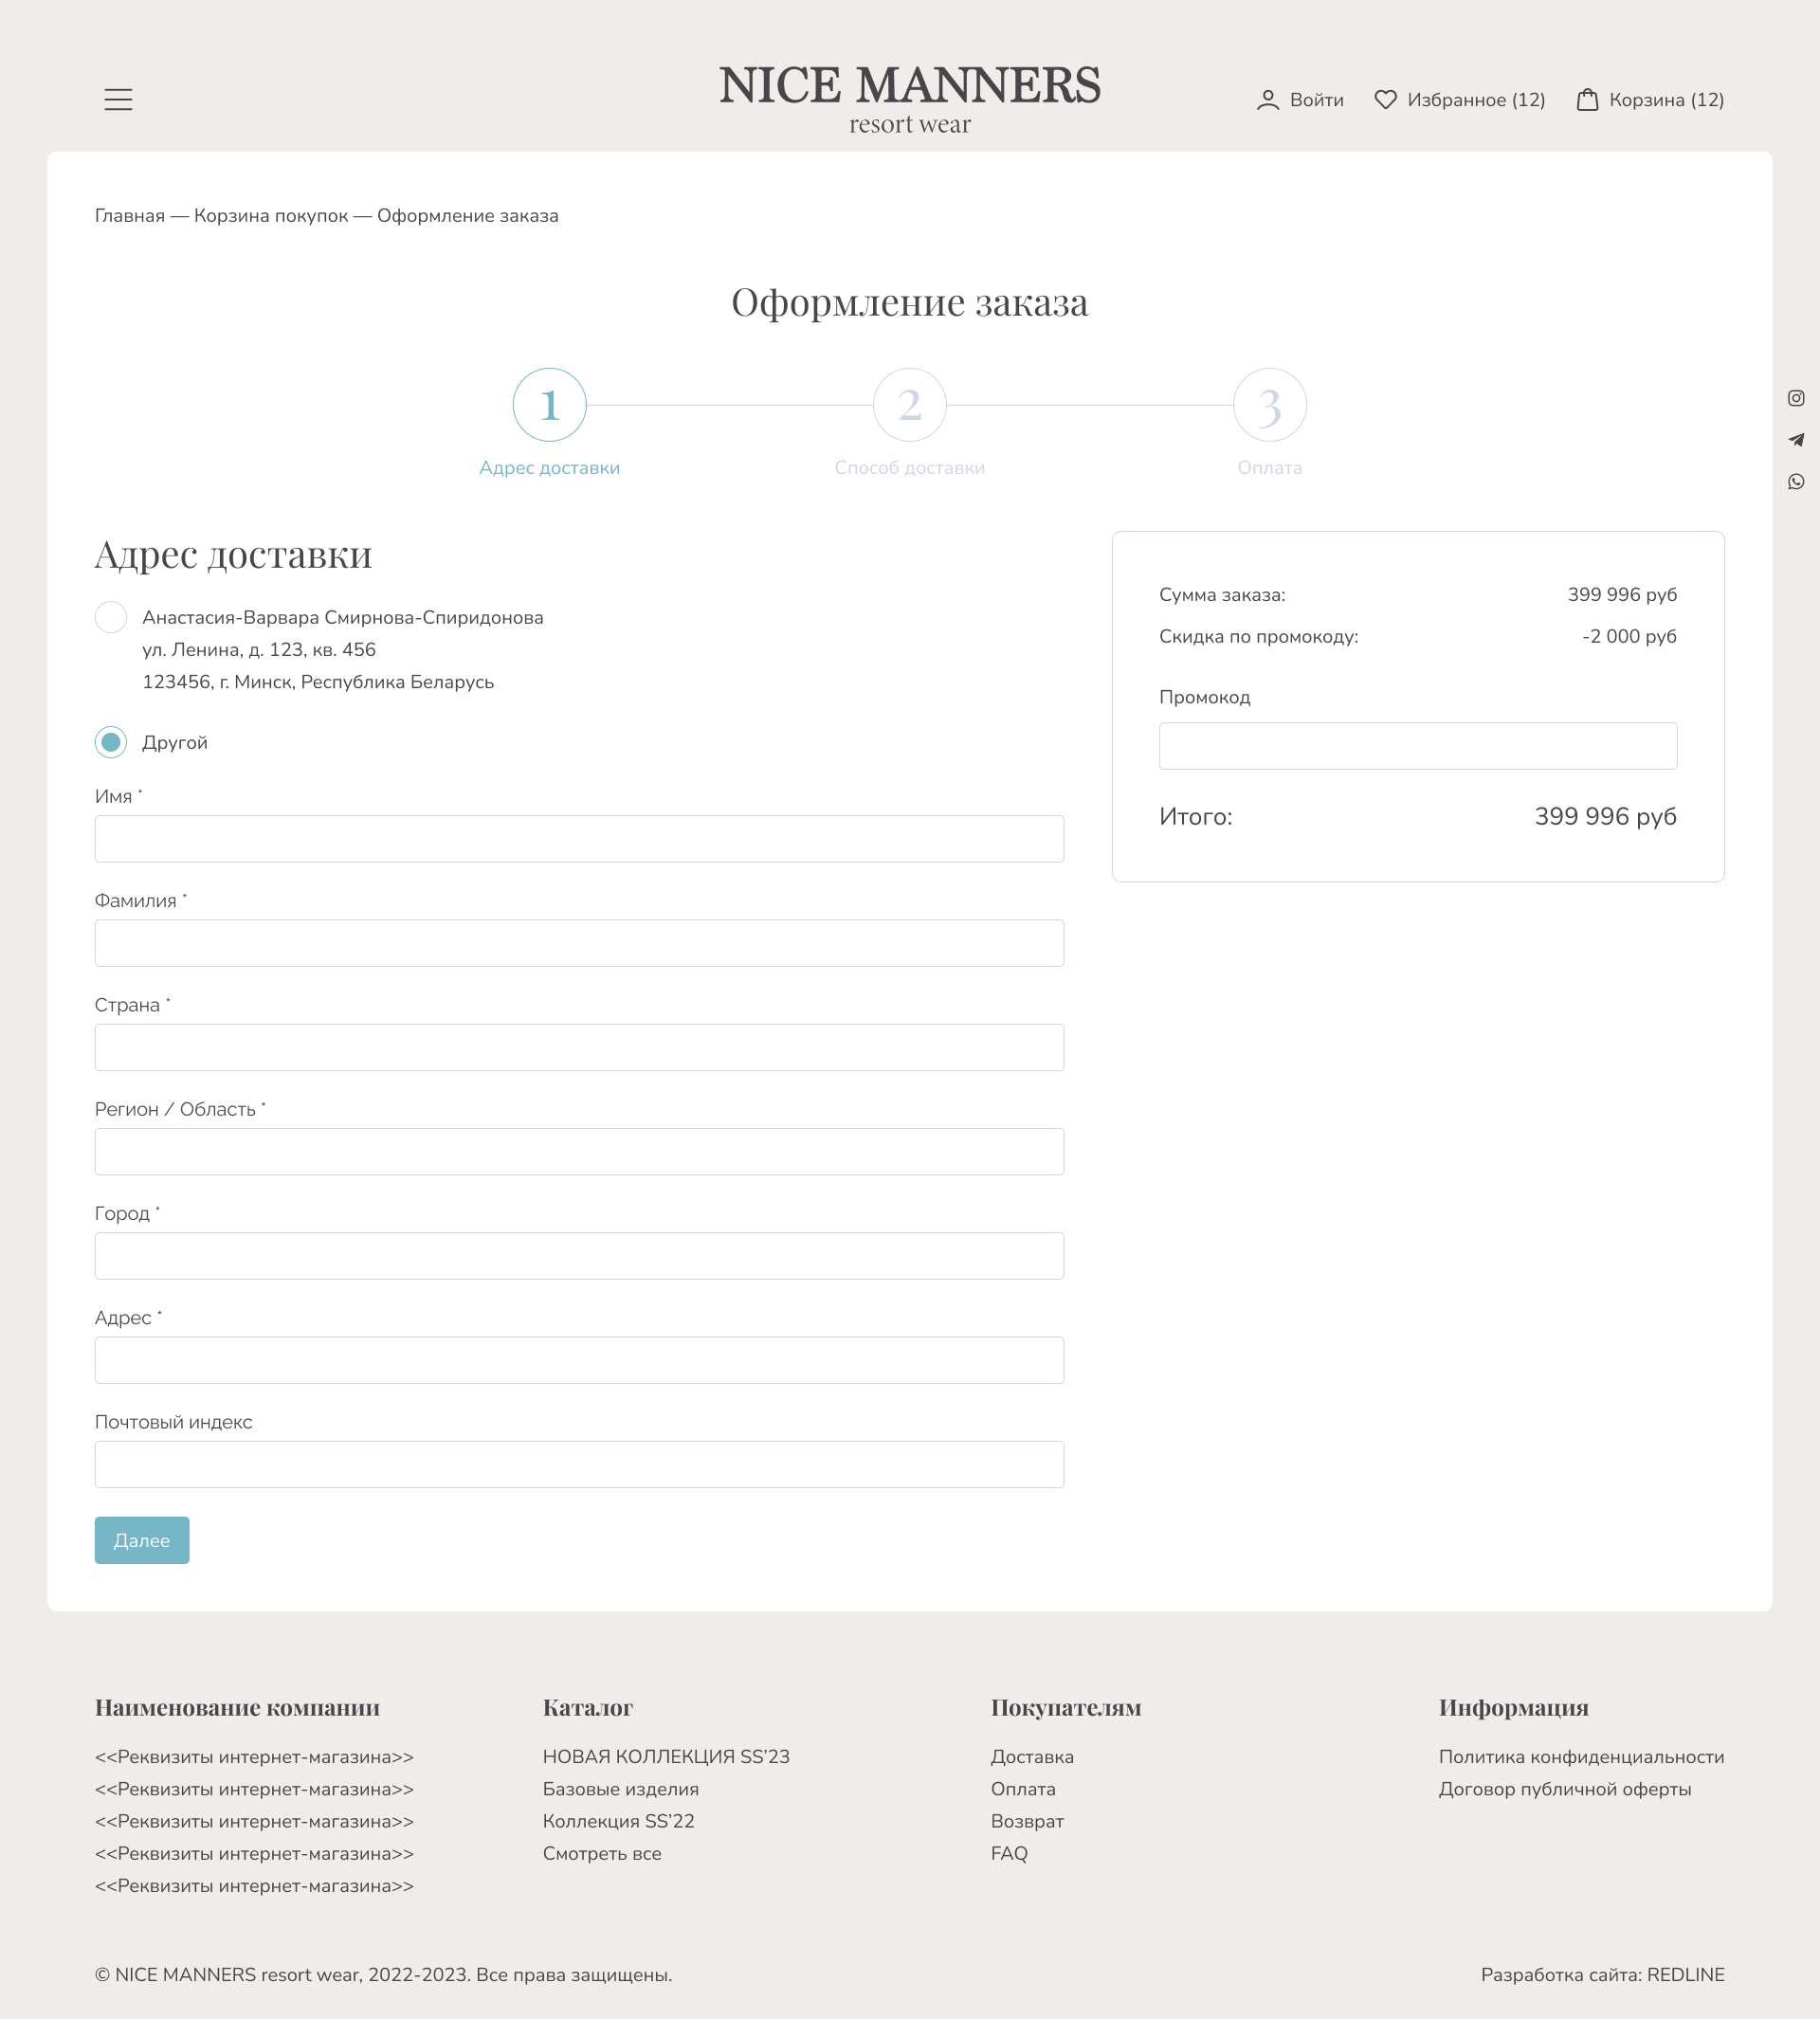
Task: Open the FAQ footer link
Action: click(1009, 1853)
